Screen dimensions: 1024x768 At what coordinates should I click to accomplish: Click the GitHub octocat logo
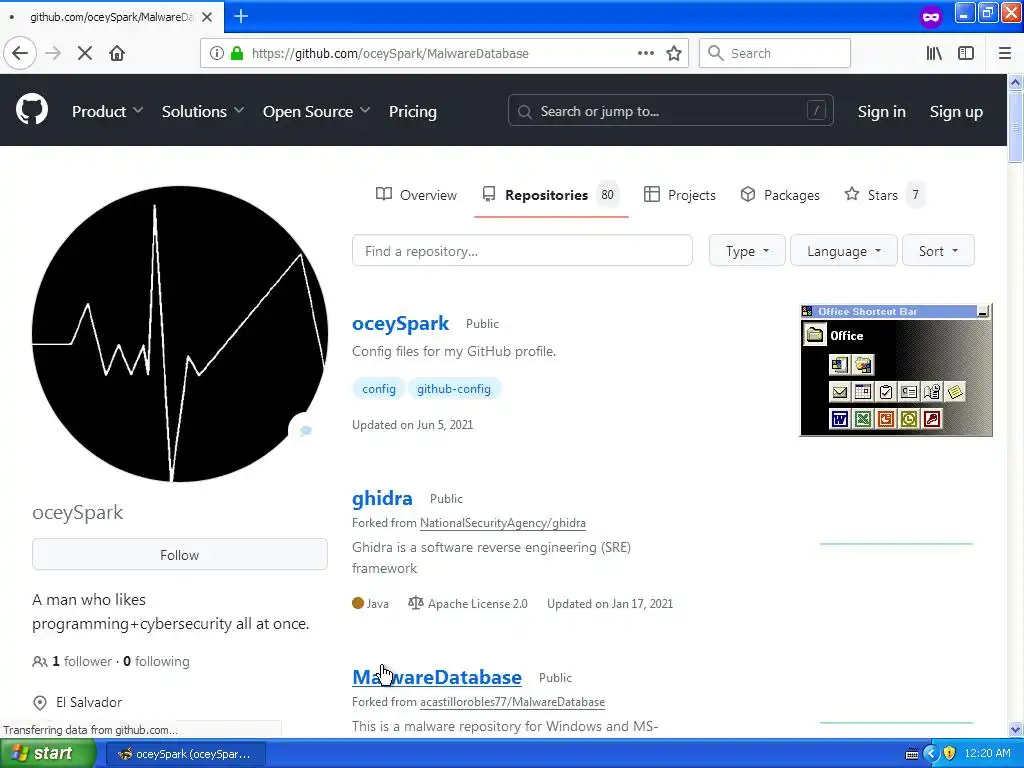coord(32,109)
